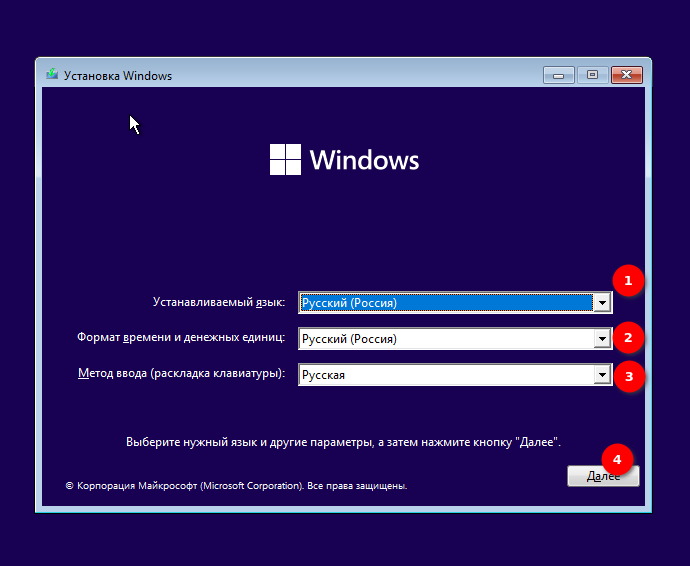690x566 pixels.
Task: Click the label Устанавливаемый язык:
Action: pyautogui.click(x=219, y=302)
